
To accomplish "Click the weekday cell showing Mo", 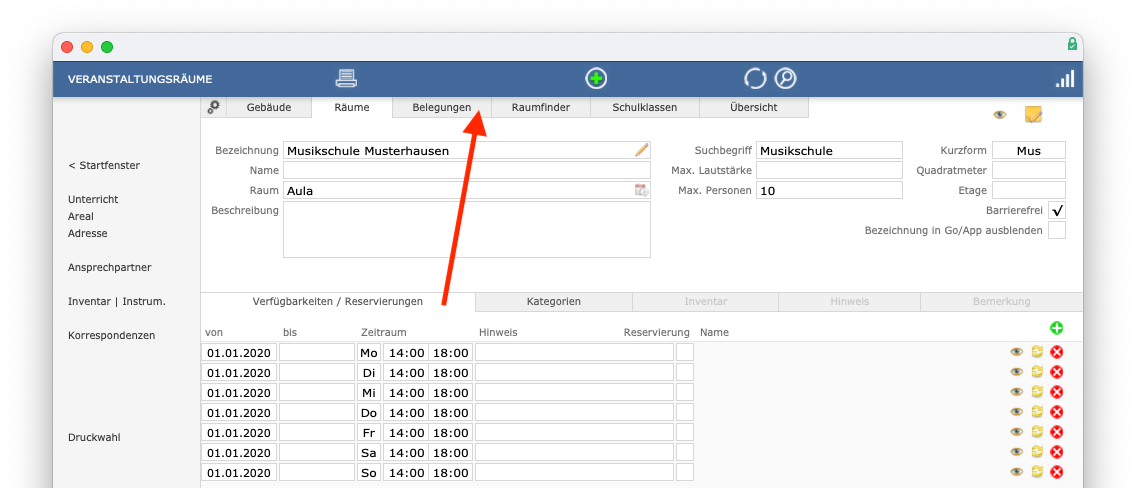I will 369,352.
